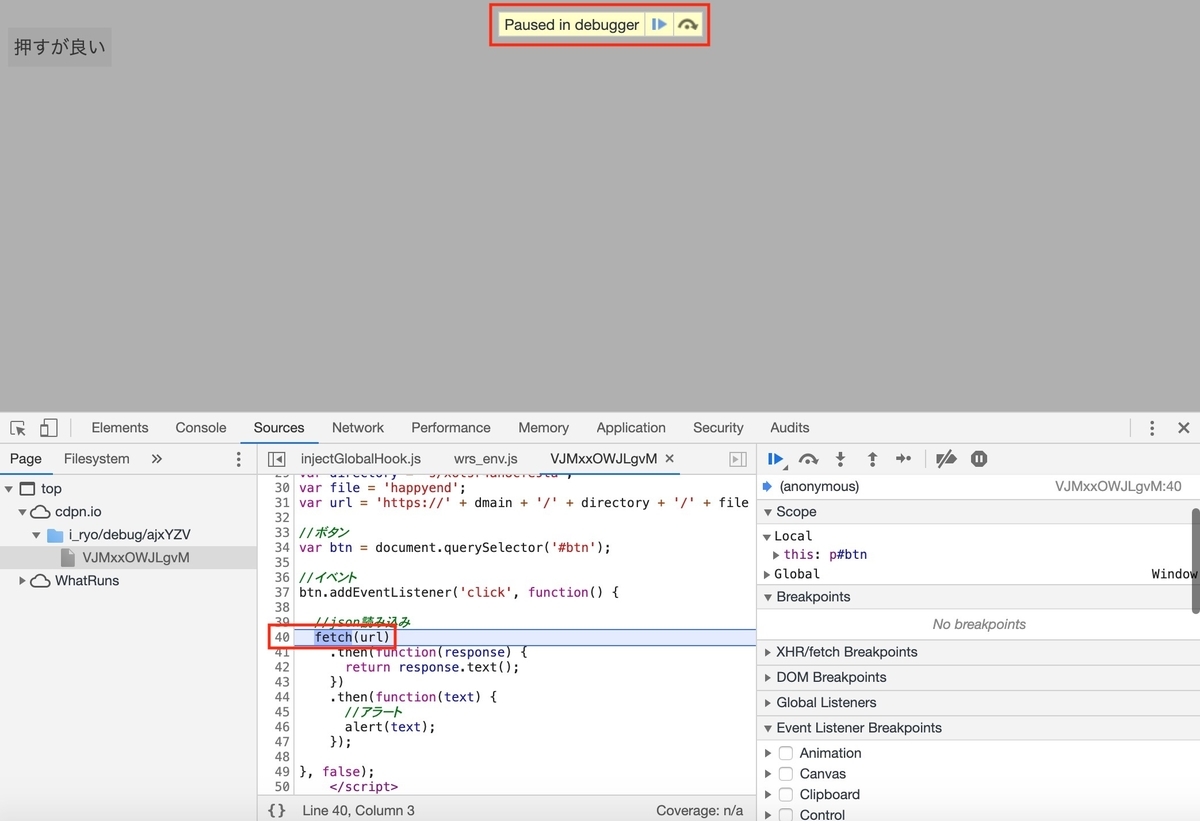Collapse the top frame tree node
This screenshot has height=821, width=1200.
tap(9, 489)
